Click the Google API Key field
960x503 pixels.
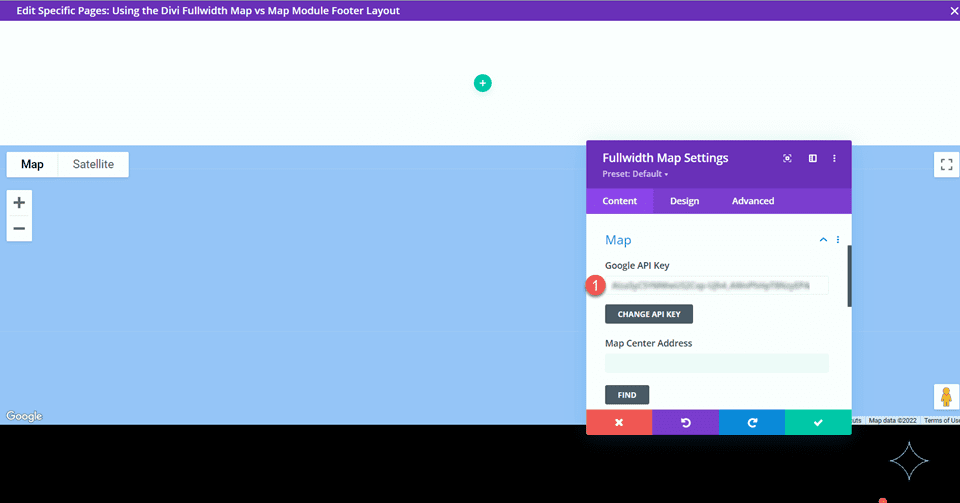click(x=717, y=285)
